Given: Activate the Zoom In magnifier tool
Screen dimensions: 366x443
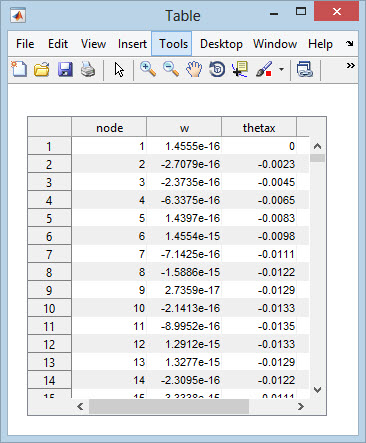Looking at the screenshot, I should point(148,69).
